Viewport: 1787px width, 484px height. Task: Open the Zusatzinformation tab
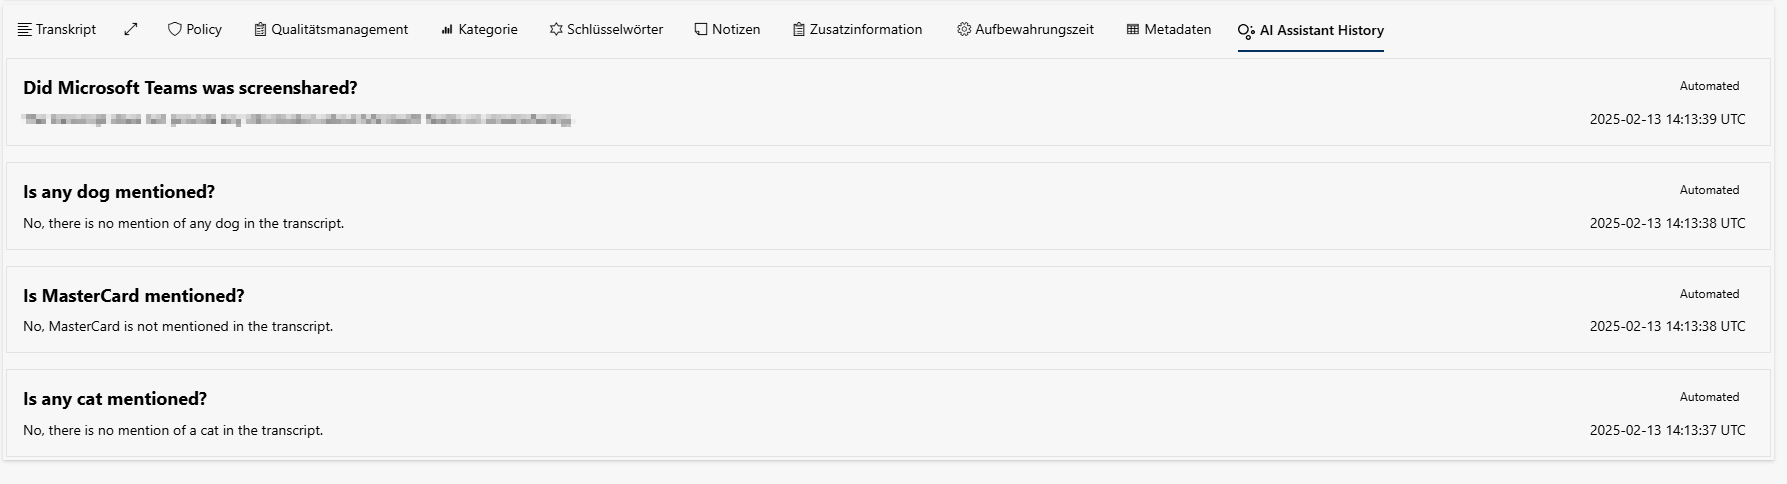(857, 29)
